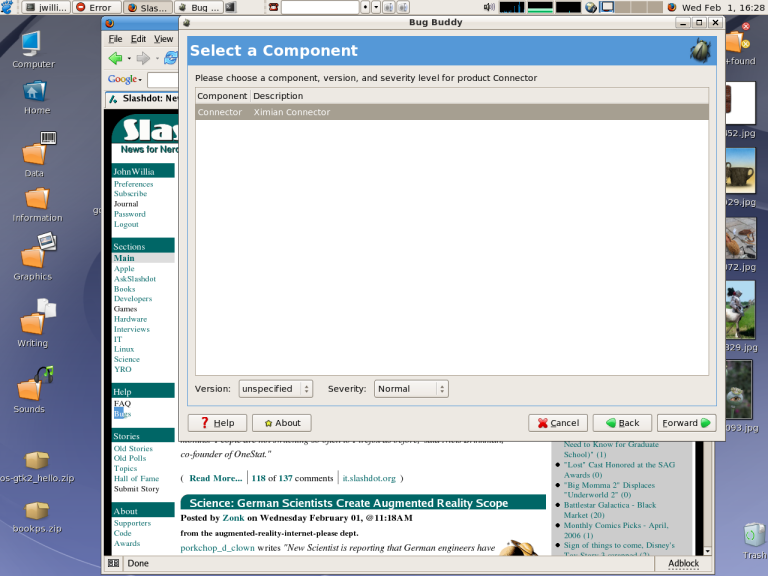Open the File menu in Firefox
768x576 pixels.
[116, 39]
